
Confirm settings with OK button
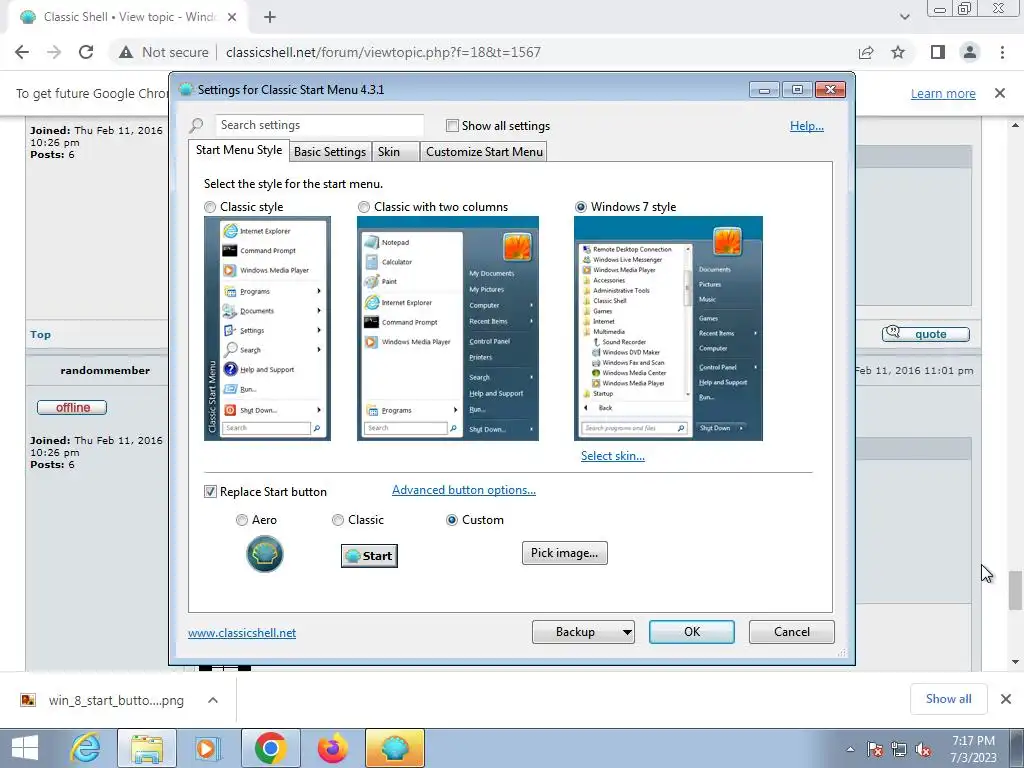(692, 632)
